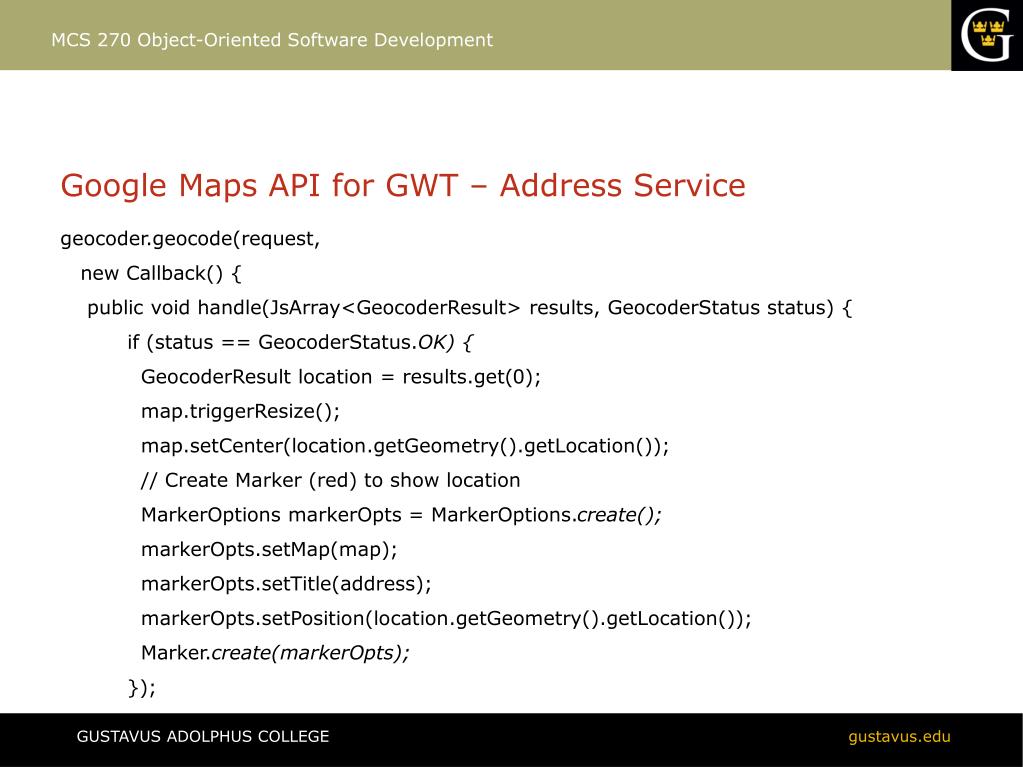Screen dimensions: 1023x767
Task: Open the gustavus.edu link
Action: (899, 737)
